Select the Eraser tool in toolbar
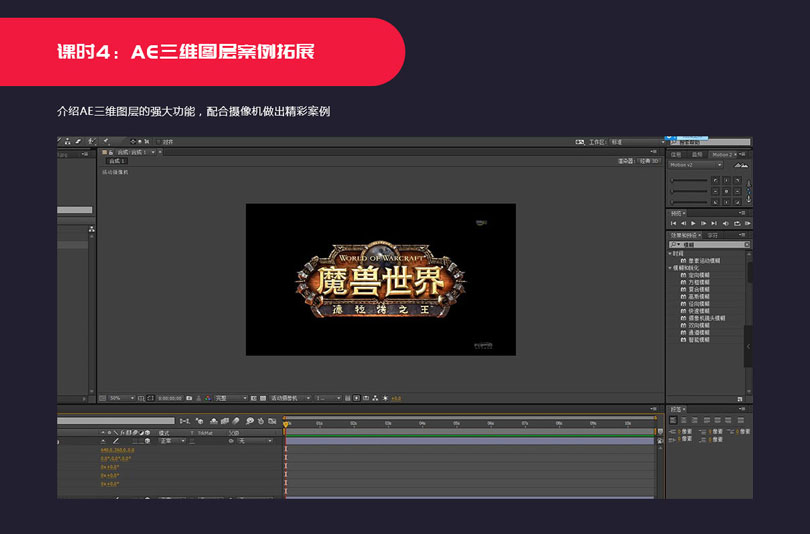 click(x=78, y=141)
